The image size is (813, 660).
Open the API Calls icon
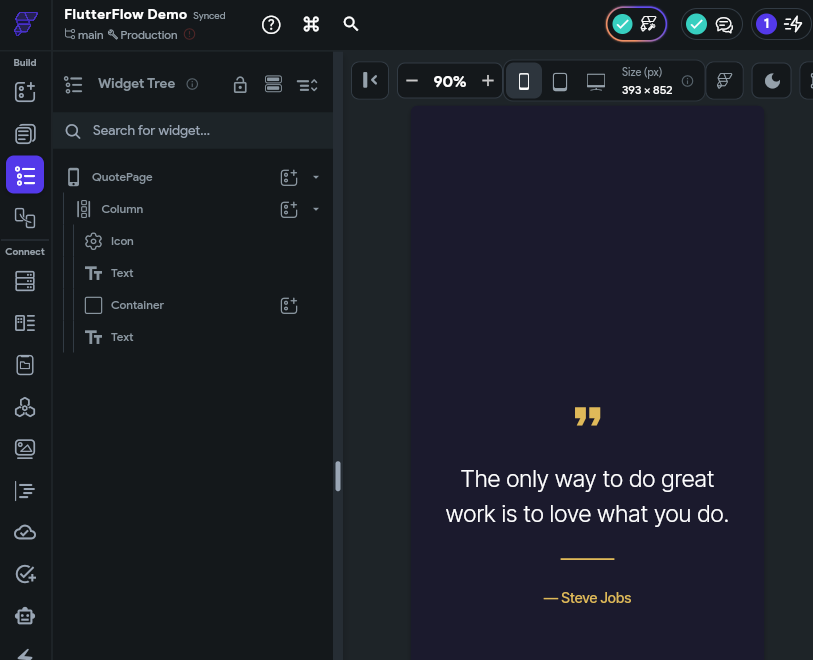coord(25,407)
